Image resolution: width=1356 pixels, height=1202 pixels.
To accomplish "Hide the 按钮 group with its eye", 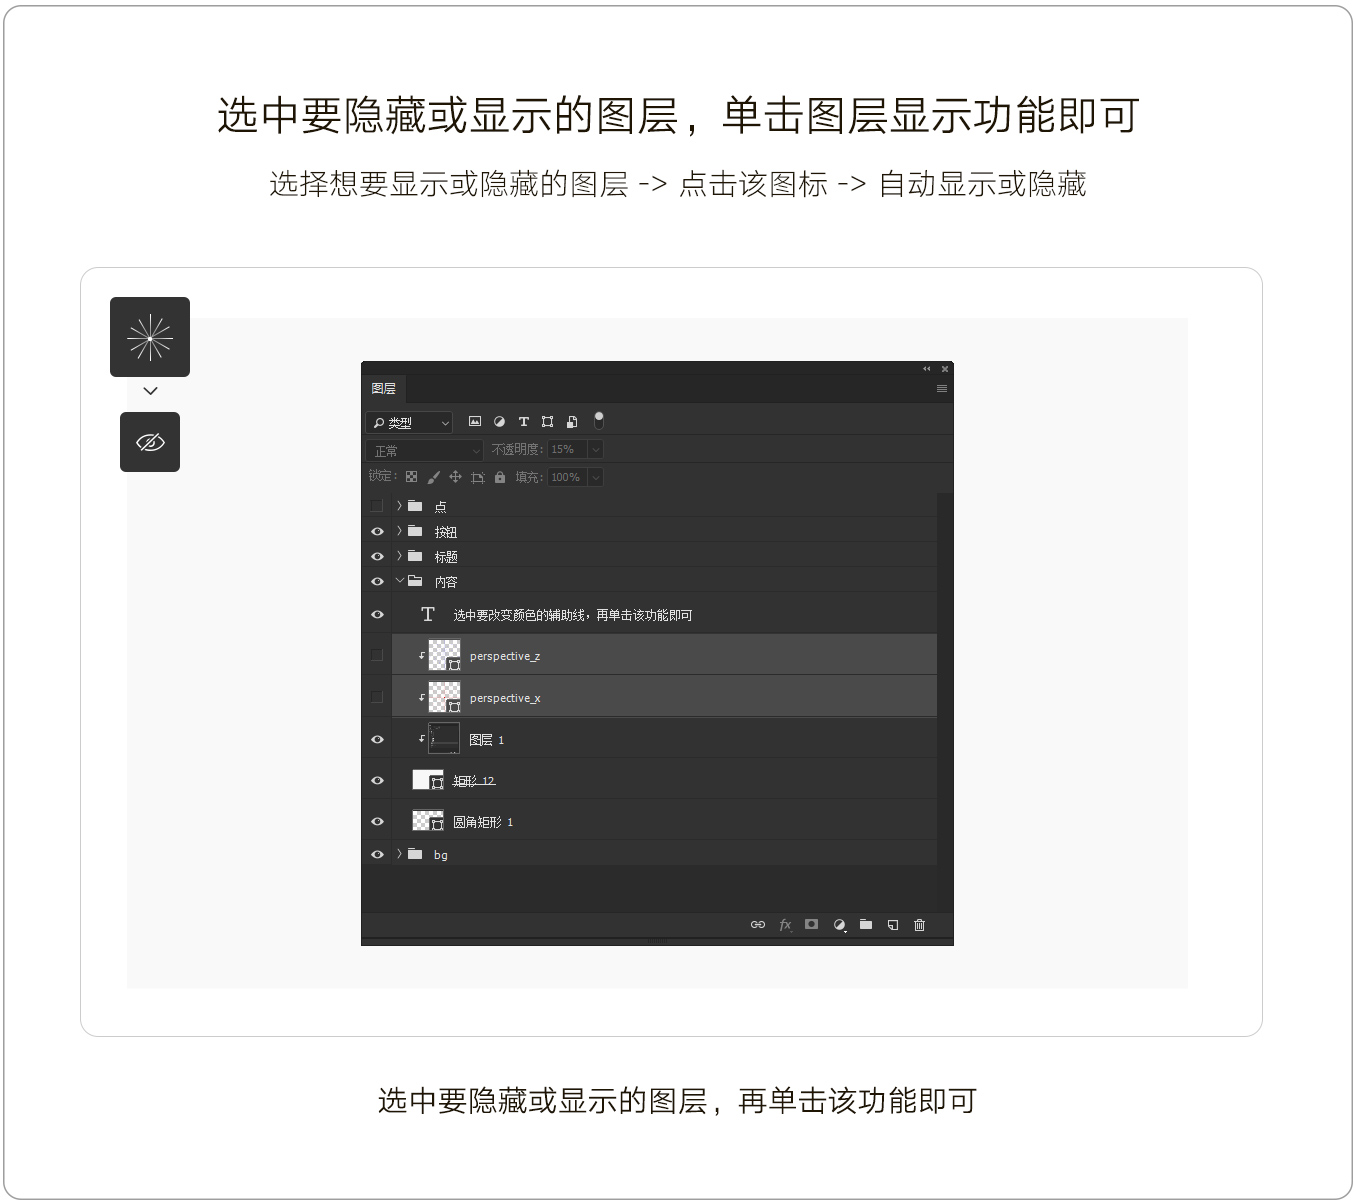I will point(377,532).
